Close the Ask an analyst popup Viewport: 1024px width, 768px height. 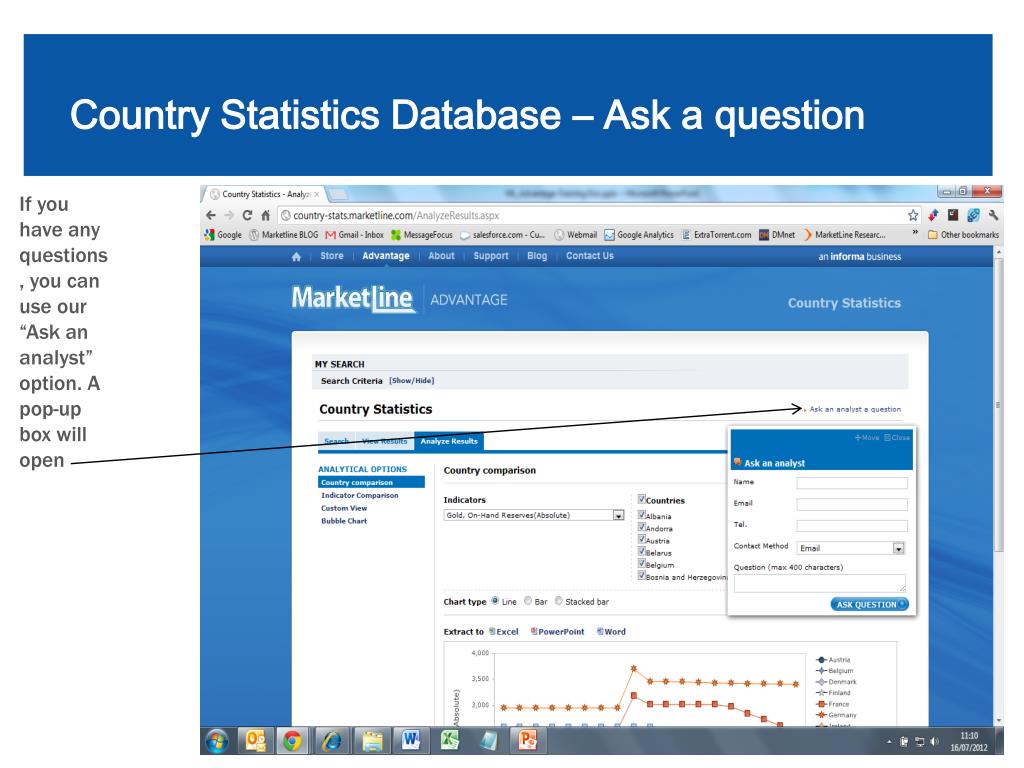897,438
